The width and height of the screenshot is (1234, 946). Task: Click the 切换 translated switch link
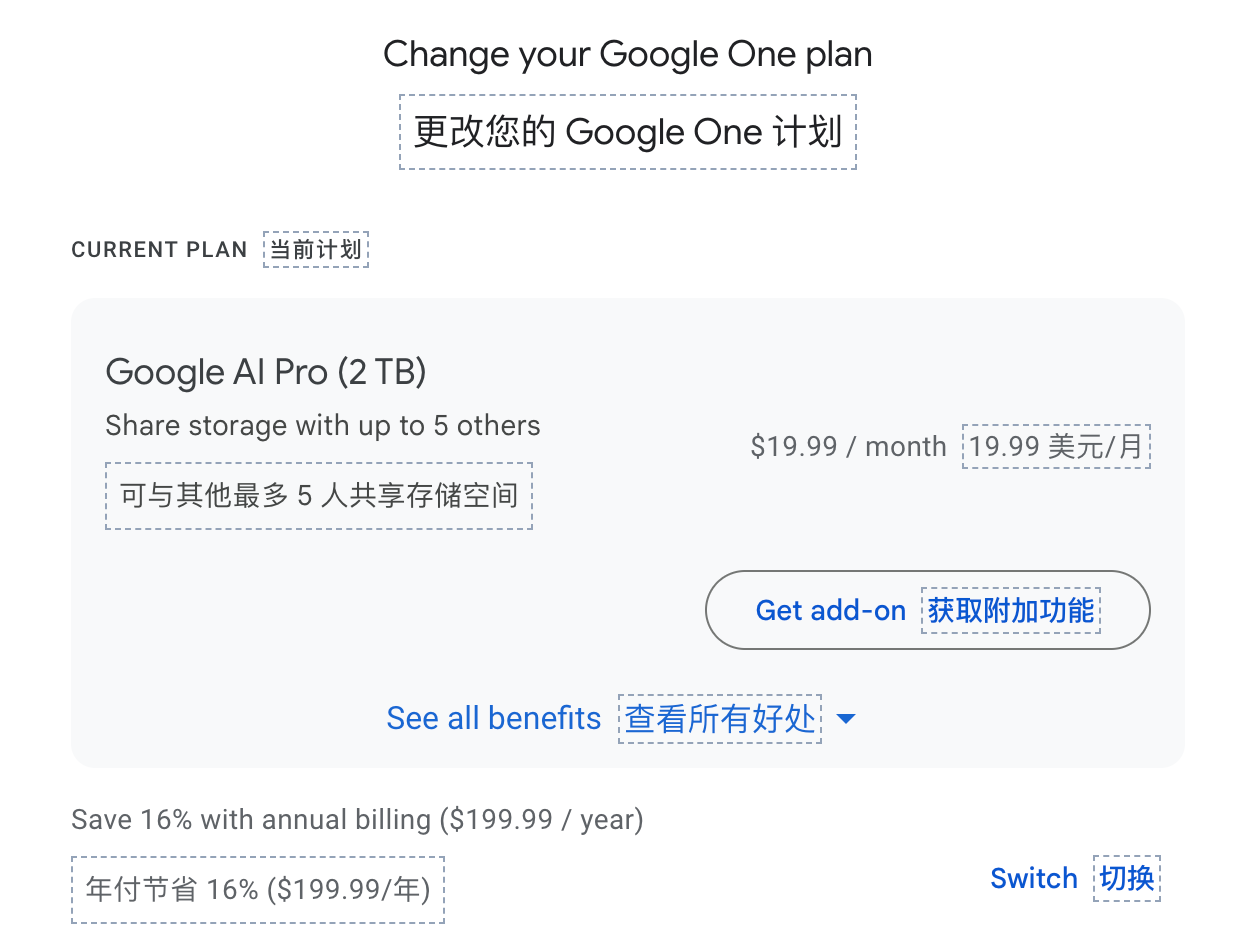point(1127,879)
